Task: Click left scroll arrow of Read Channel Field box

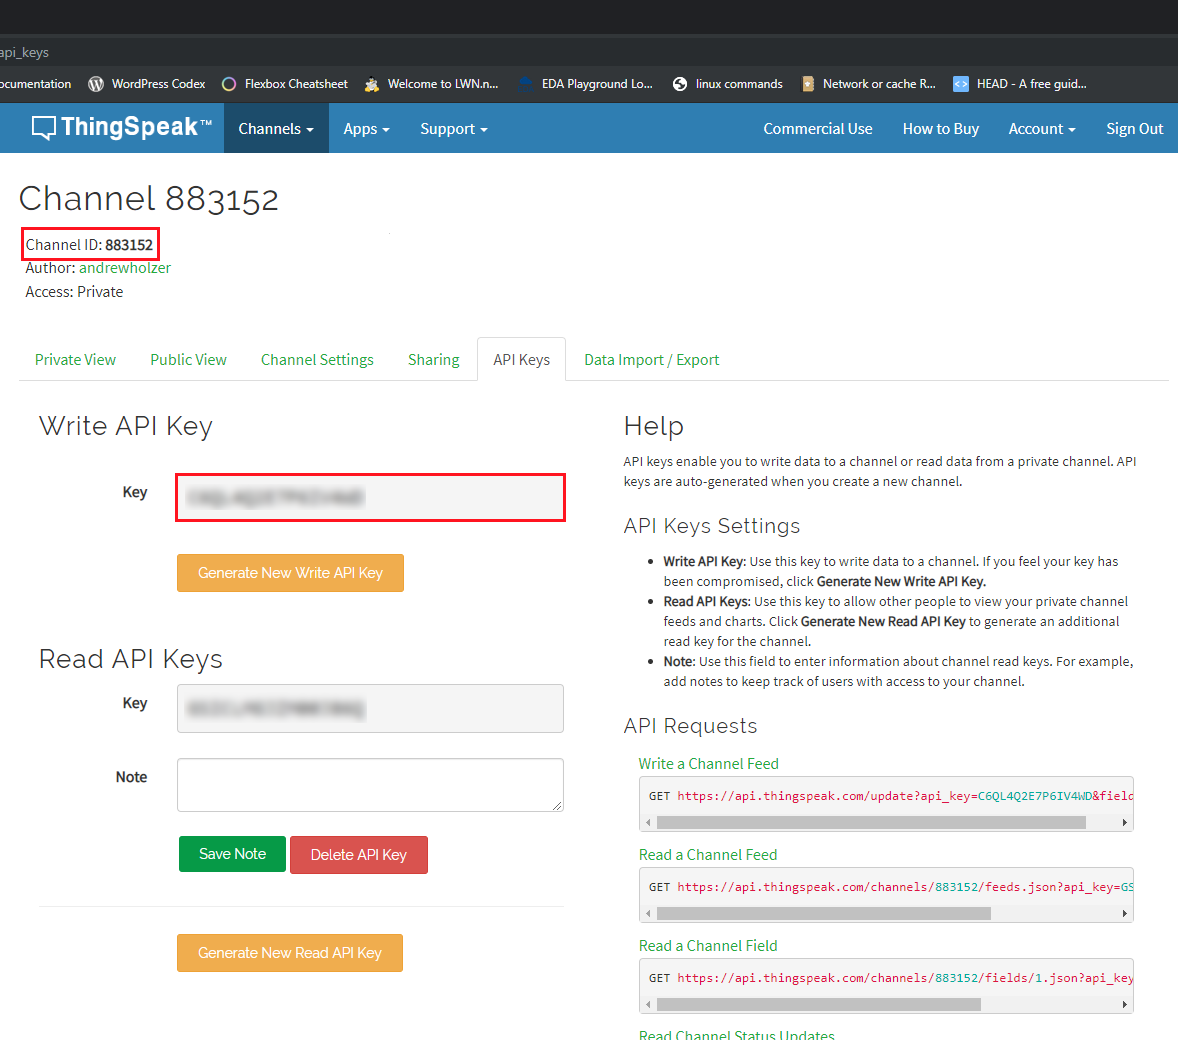Action: coord(648,1005)
